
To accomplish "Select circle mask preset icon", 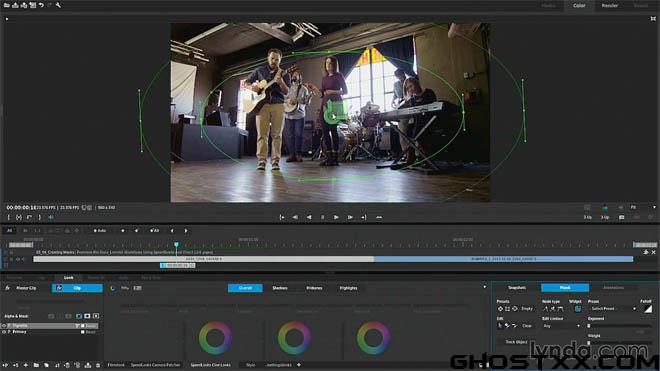I will (500, 309).
